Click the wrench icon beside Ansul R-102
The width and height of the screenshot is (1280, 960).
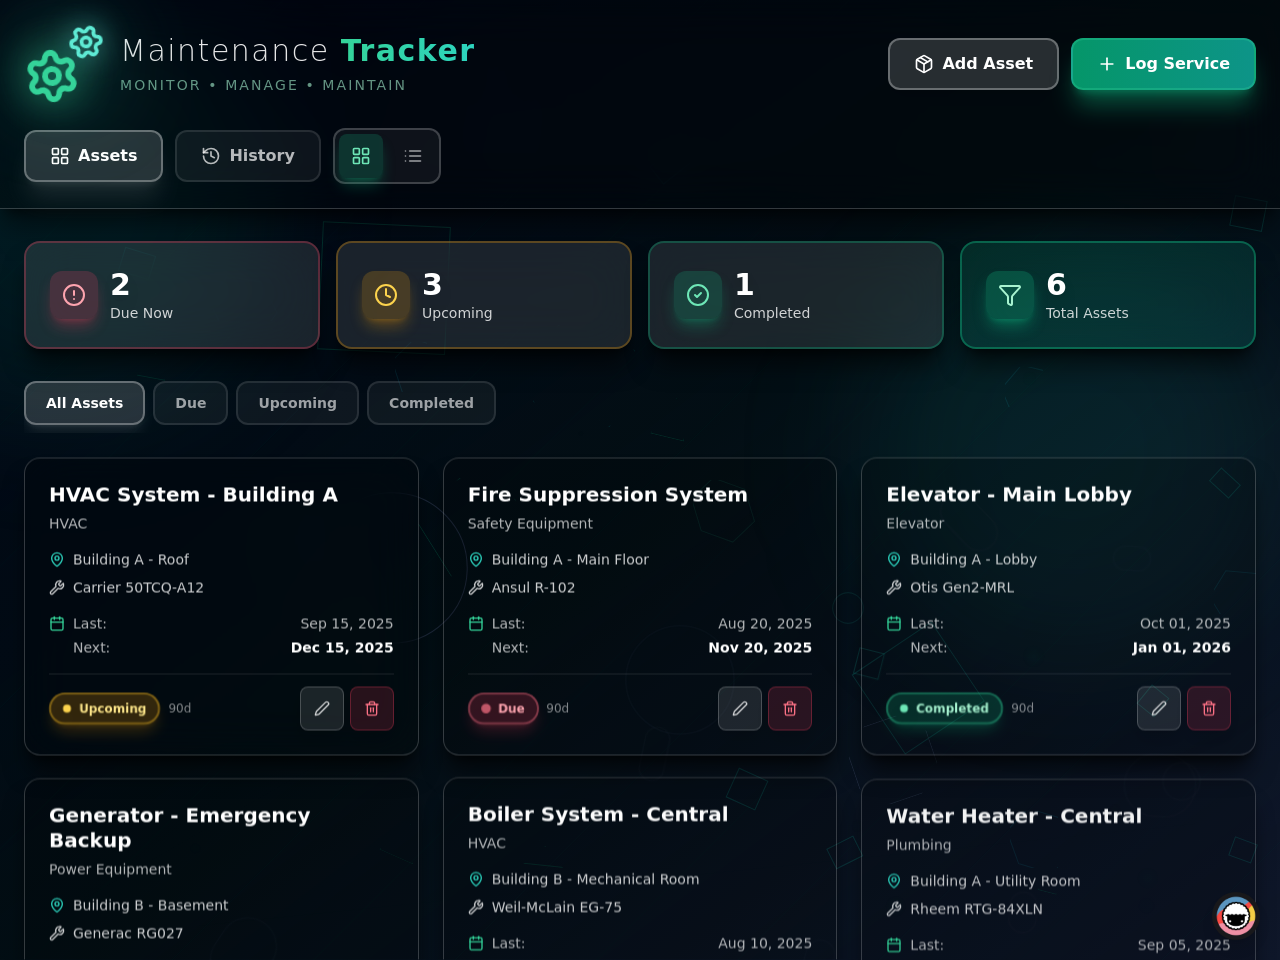tap(476, 587)
